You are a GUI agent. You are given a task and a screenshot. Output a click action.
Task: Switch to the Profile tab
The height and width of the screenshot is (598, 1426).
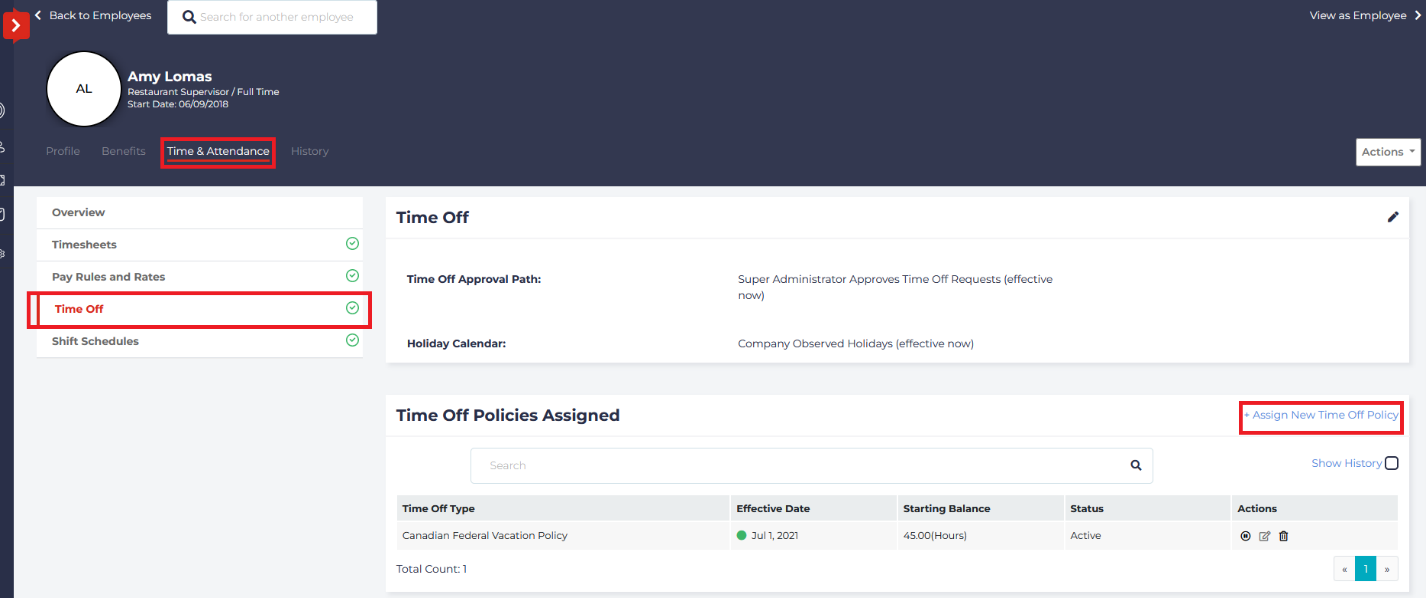coord(63,151)
